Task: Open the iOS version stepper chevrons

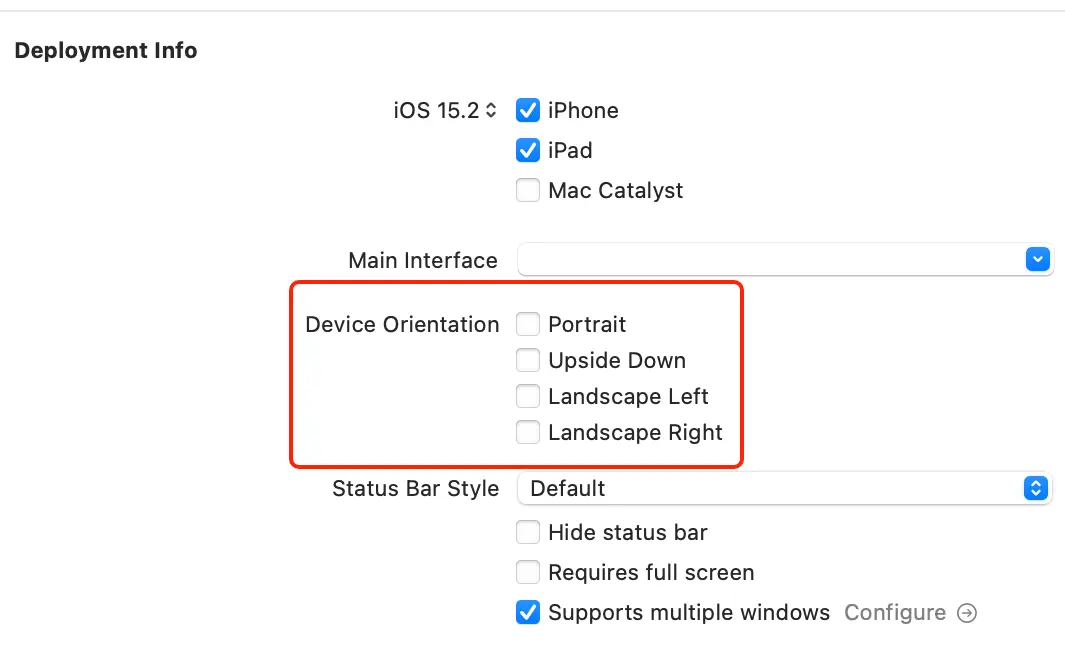Action: coord(490,110)
